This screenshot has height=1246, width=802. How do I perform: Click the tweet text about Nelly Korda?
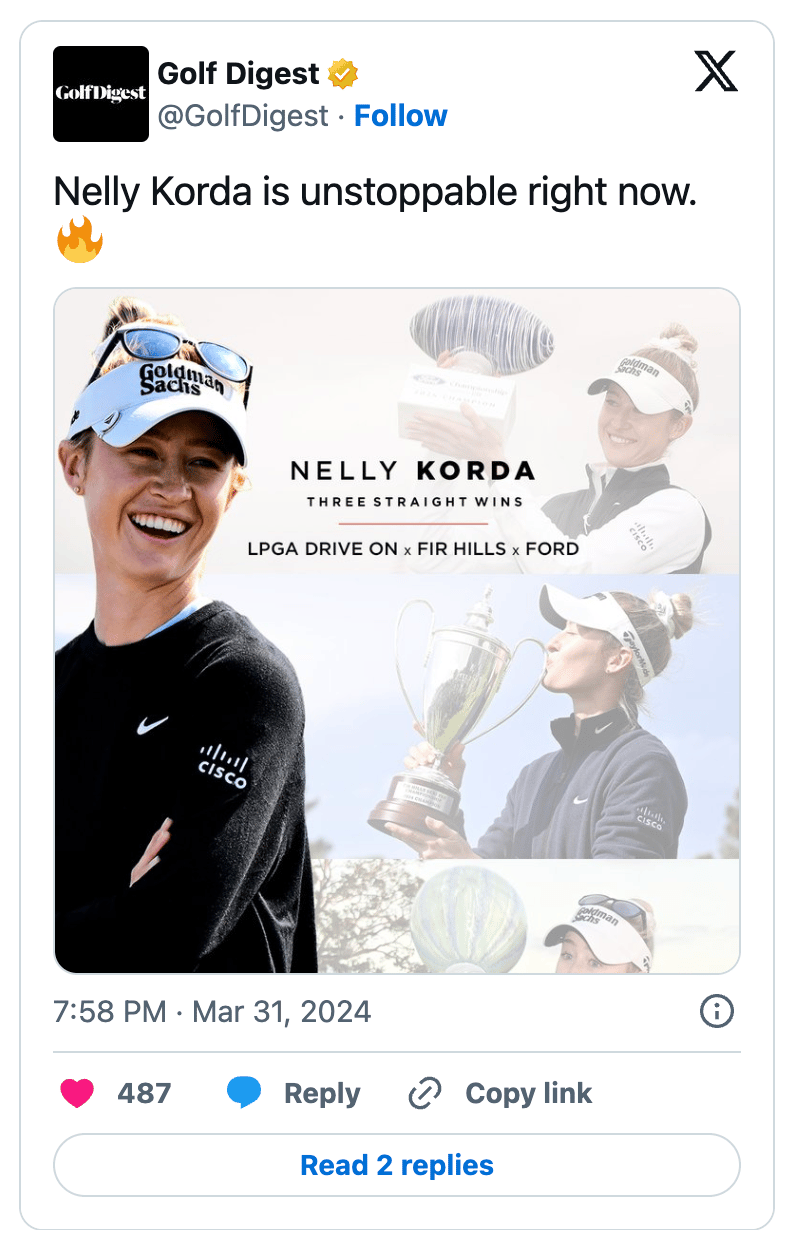(x=375, y=191)
